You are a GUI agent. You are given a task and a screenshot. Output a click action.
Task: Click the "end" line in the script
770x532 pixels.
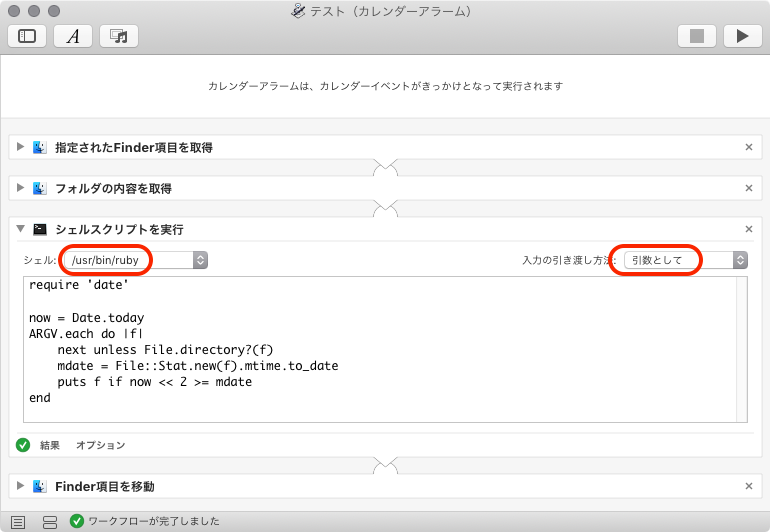click(40, 397)
